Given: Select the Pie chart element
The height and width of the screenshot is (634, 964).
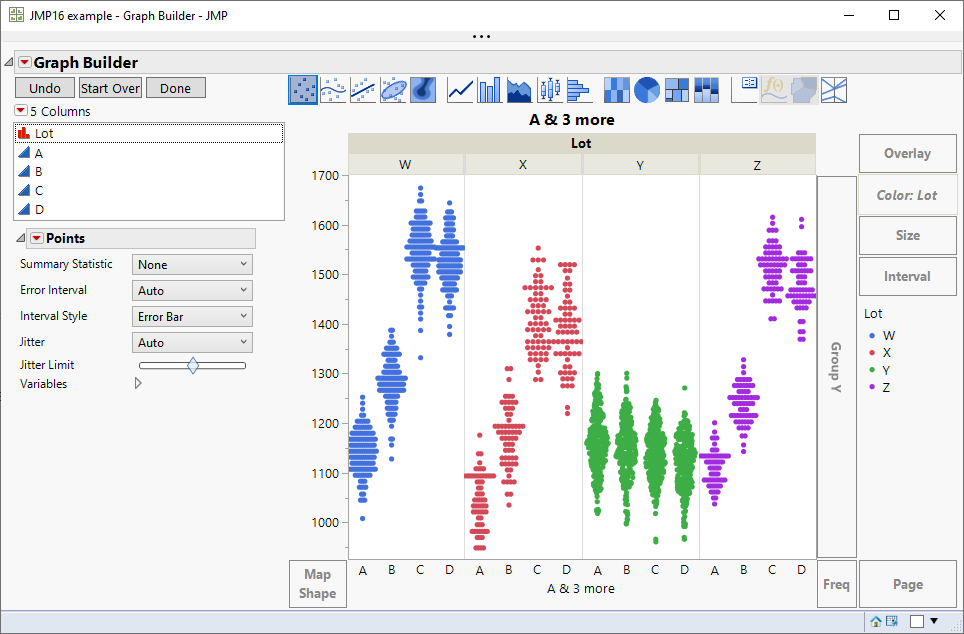Looking at the screenshot, I should click(x=646, y=89).
